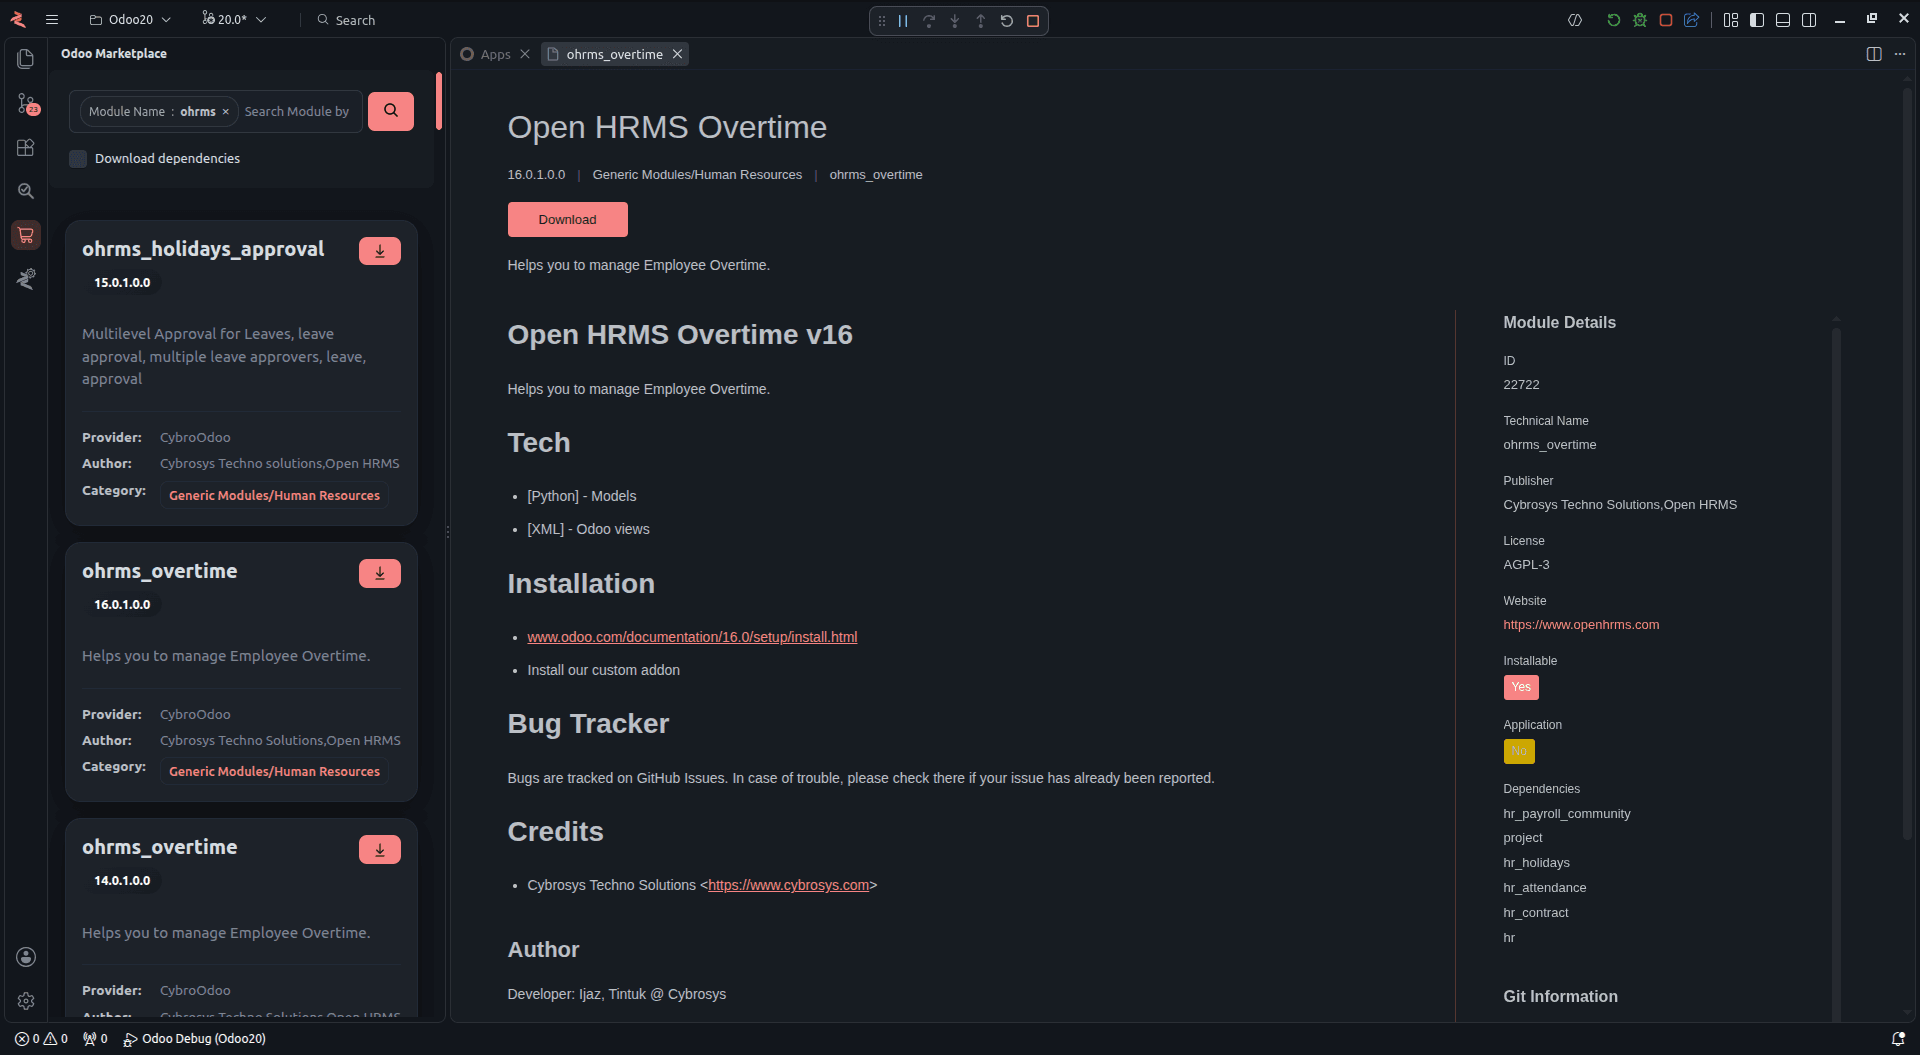The width and height of the screenshot is (1920, 1055).
Task: Open the Odoo20 project dropdown
Action: click(x=130, y=20)
